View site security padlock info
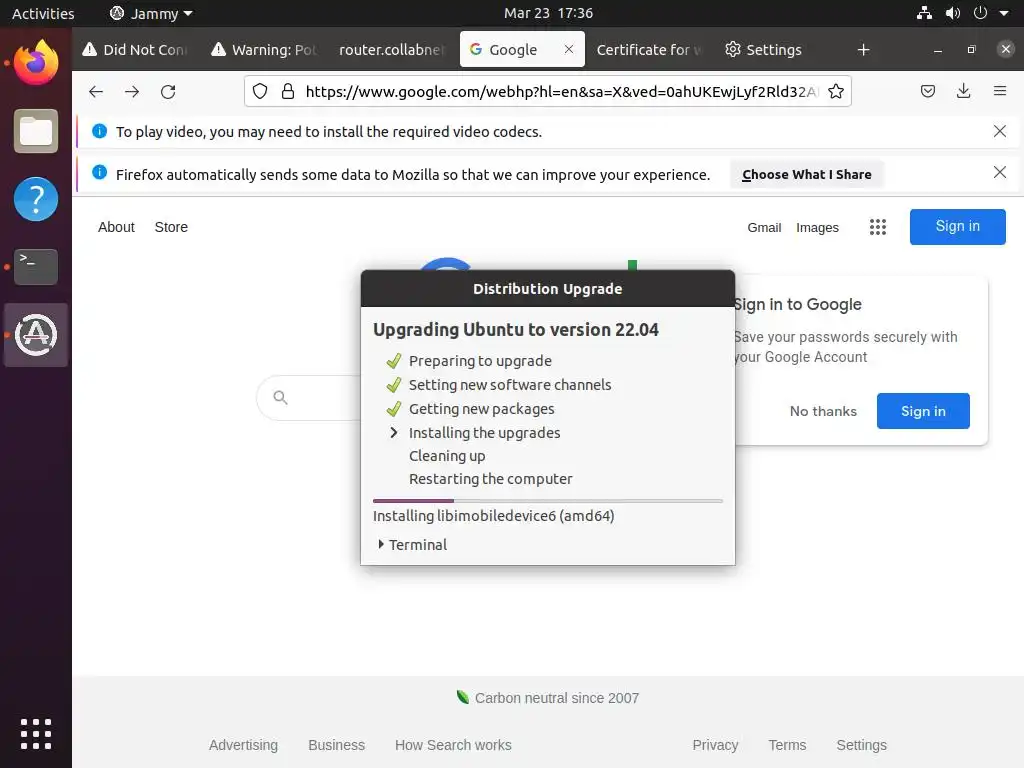1024x768 pixels. (x=287, y=91)
